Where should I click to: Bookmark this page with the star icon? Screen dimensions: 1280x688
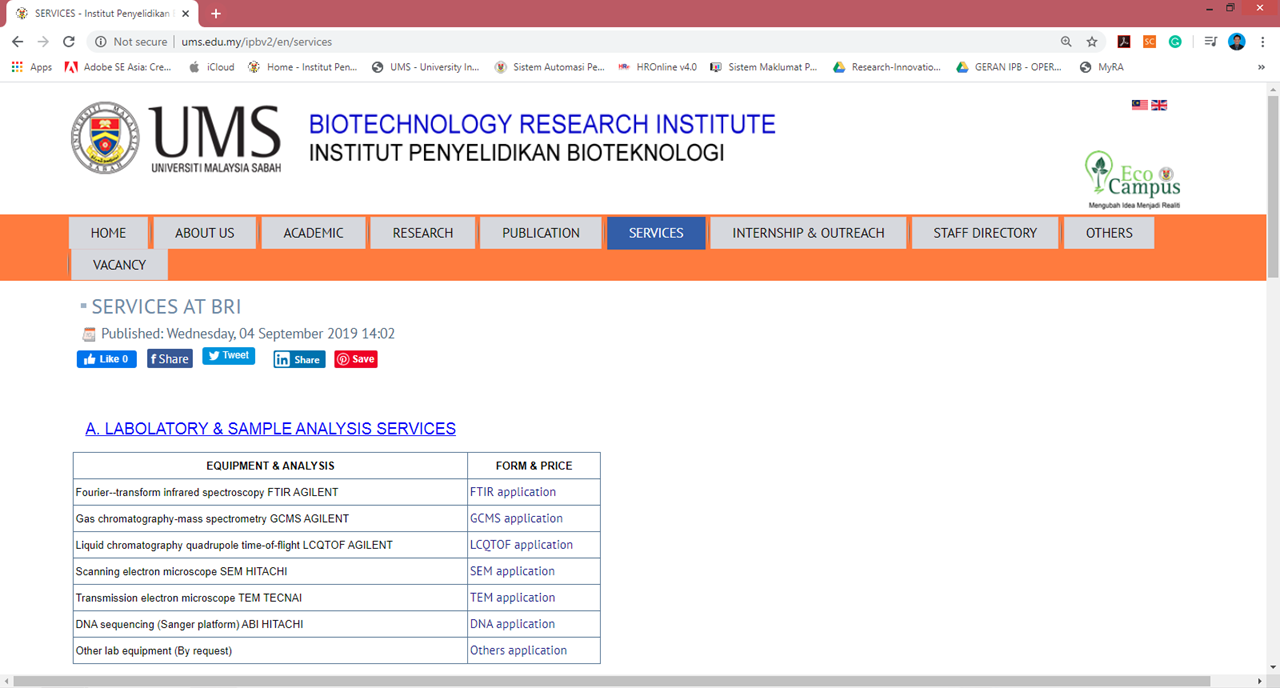[1092, 42]
